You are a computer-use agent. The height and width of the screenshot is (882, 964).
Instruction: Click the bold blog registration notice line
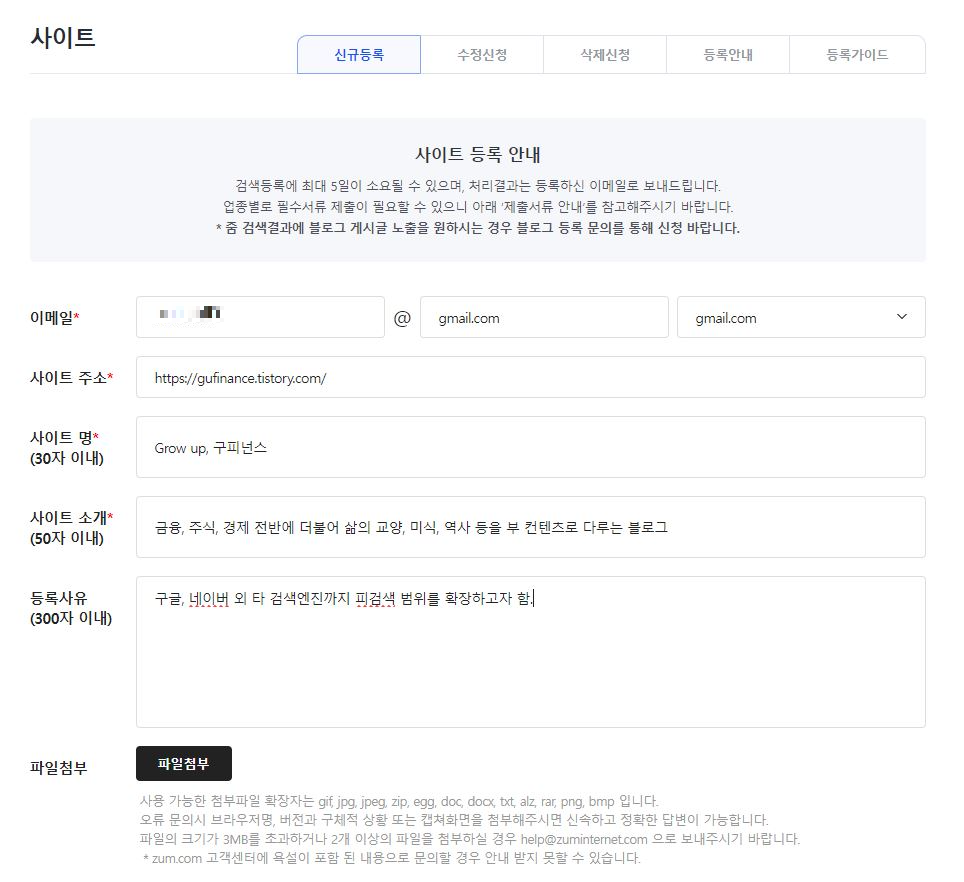(x=478, y=228)
